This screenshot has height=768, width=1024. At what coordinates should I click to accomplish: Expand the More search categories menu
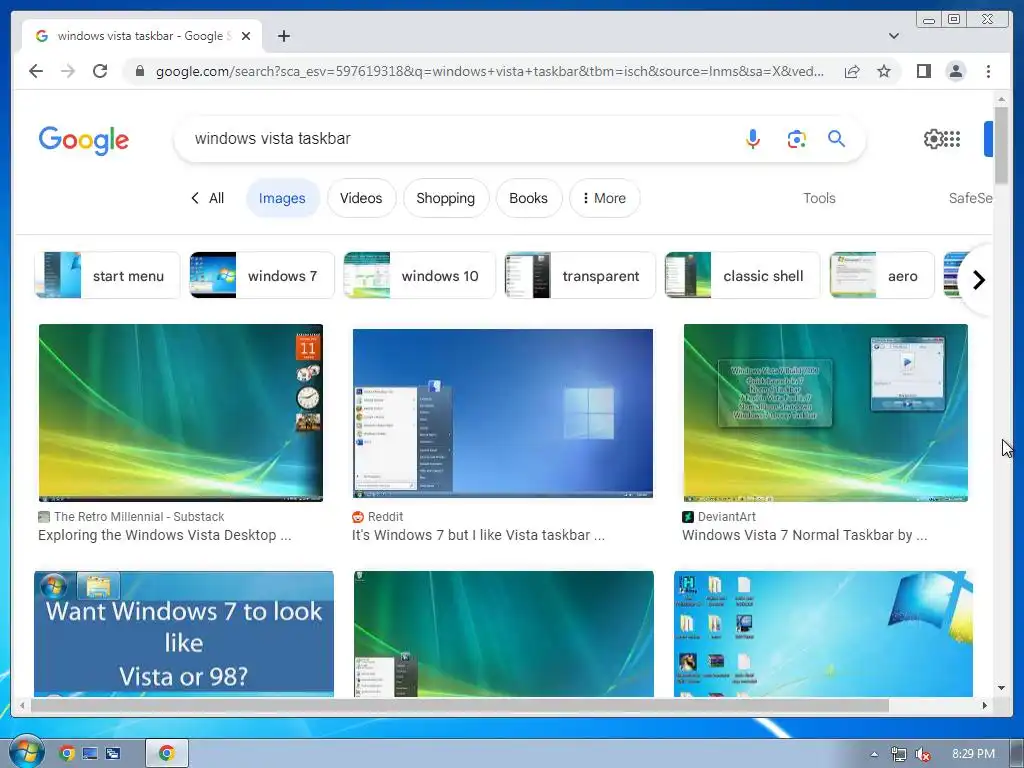point(604,198)
